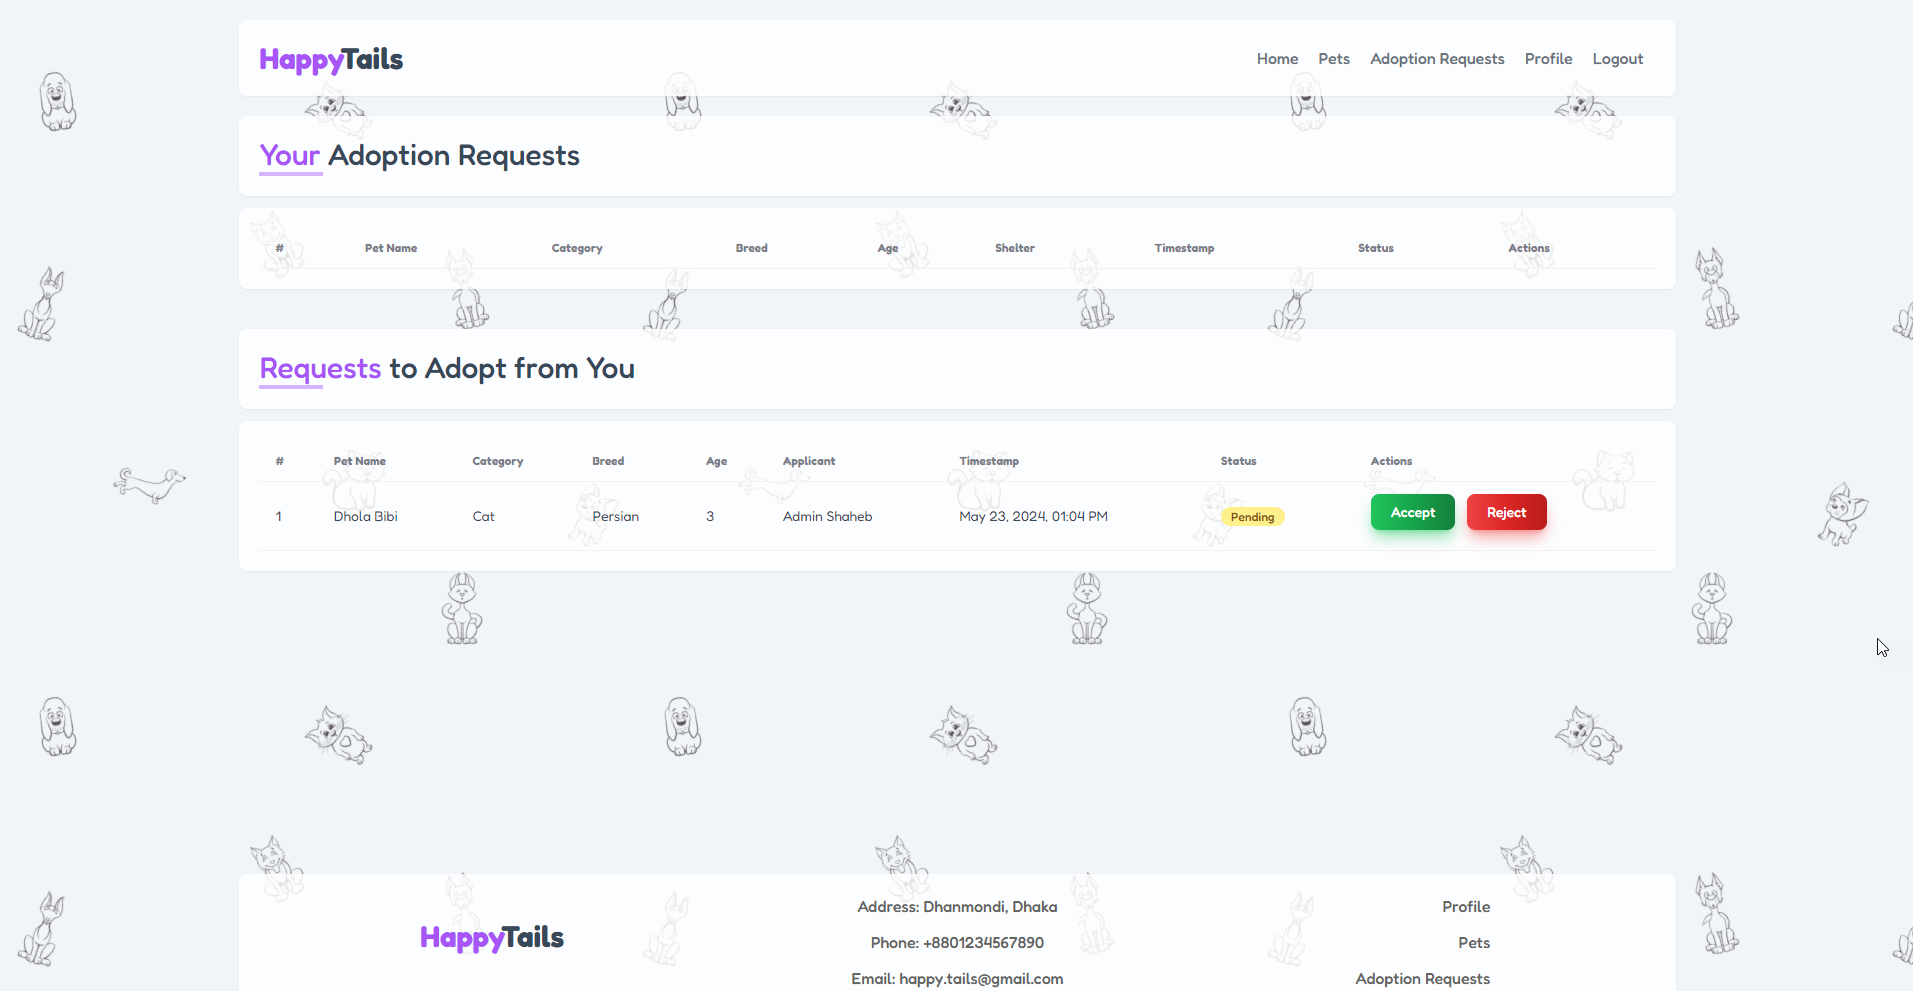
Task: Click the HappyTails logo in the top navbar
Action: [331, 60]
